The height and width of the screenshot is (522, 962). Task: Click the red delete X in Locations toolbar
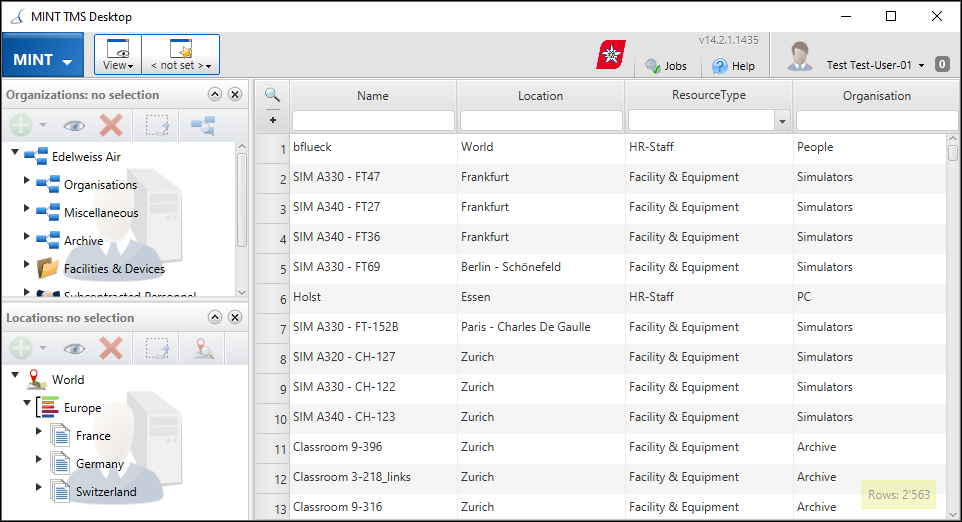coord(111,348)
